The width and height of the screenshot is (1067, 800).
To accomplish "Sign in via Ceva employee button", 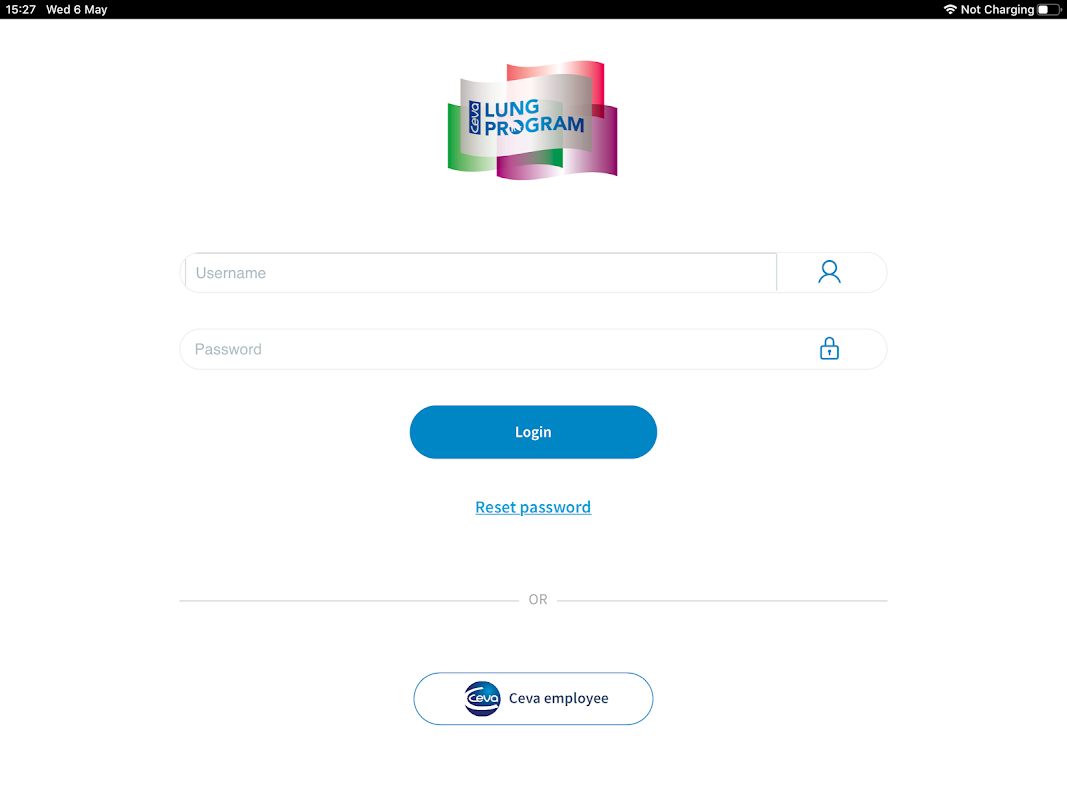I will pos(533,699).
